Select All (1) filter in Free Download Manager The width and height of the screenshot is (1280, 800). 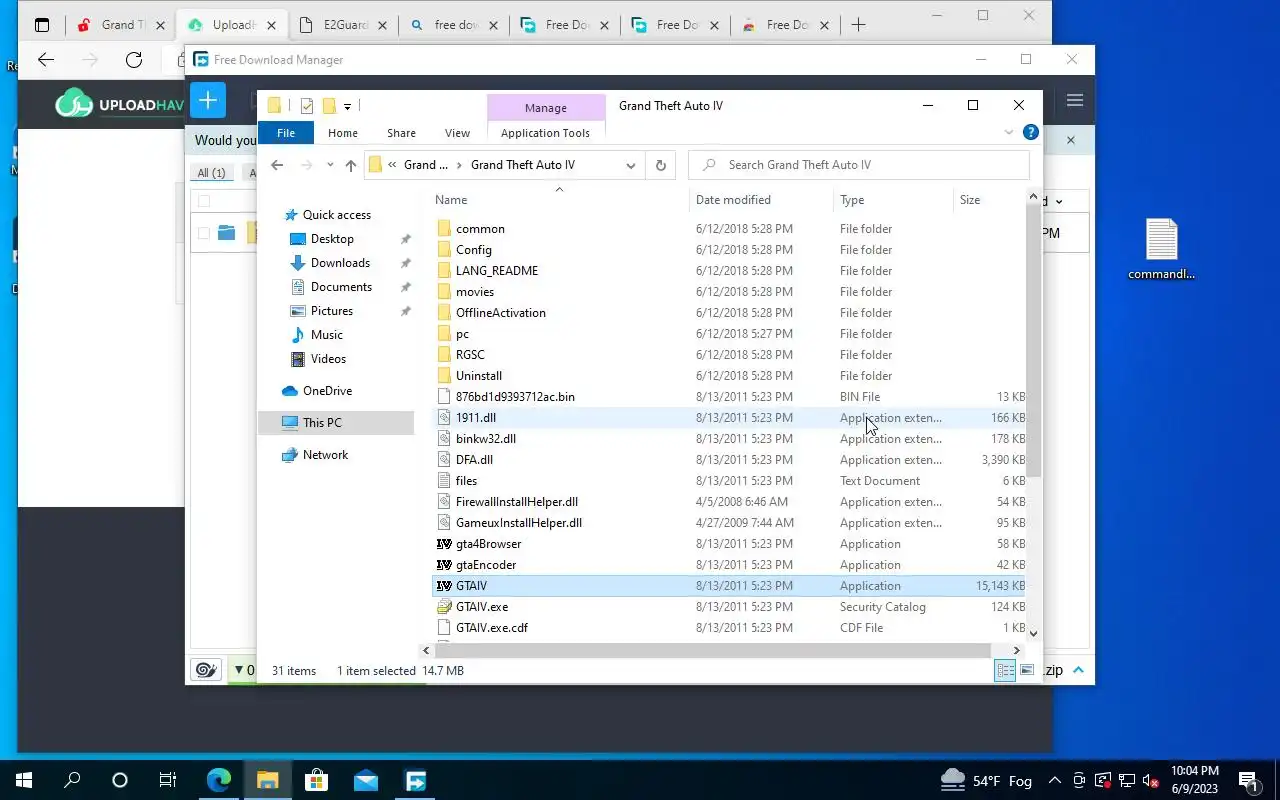[x=211, y=173]
